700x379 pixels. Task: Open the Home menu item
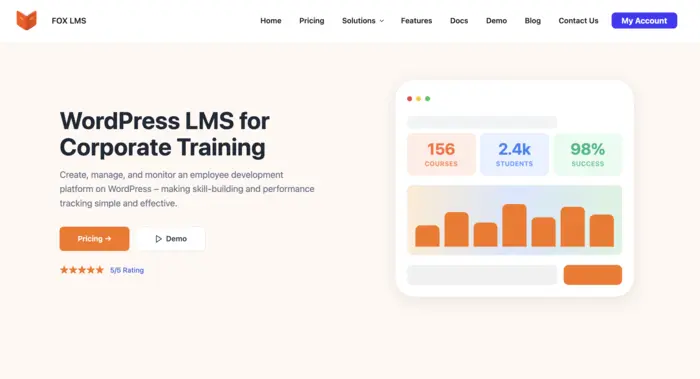click(271, 21)
